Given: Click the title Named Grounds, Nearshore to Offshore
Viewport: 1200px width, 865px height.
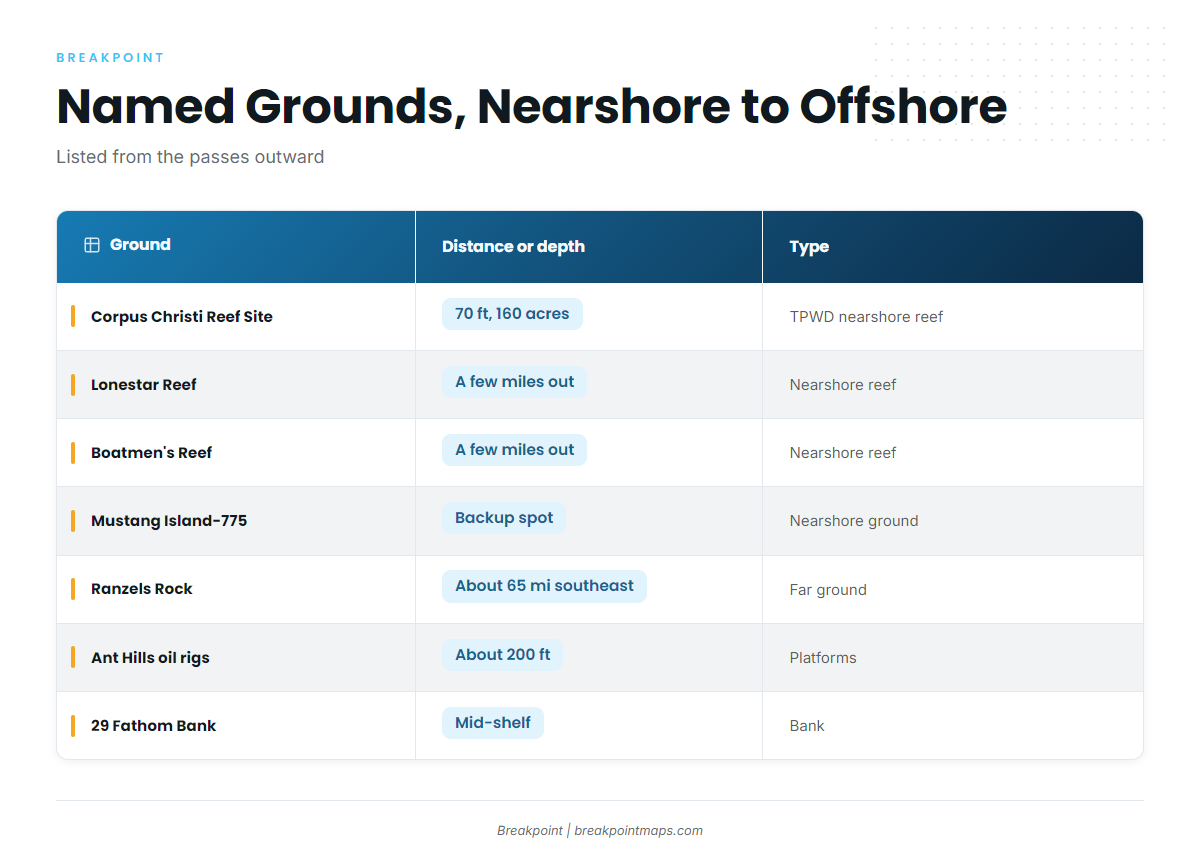Looking at the screenshot, I should [x=531, y=106].
